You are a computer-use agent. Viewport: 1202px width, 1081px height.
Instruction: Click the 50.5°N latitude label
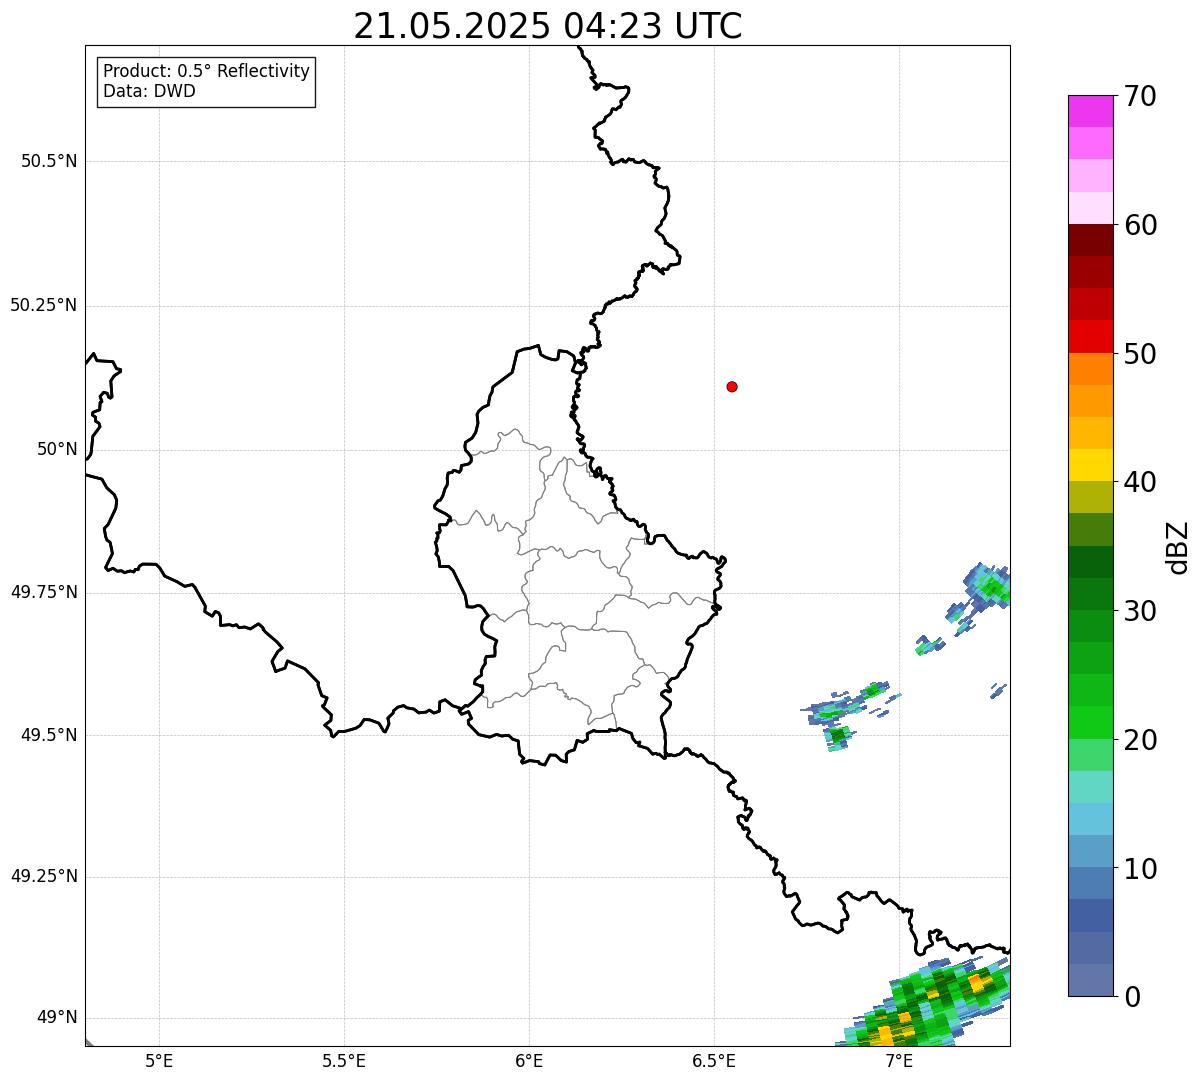pos(49,161)
